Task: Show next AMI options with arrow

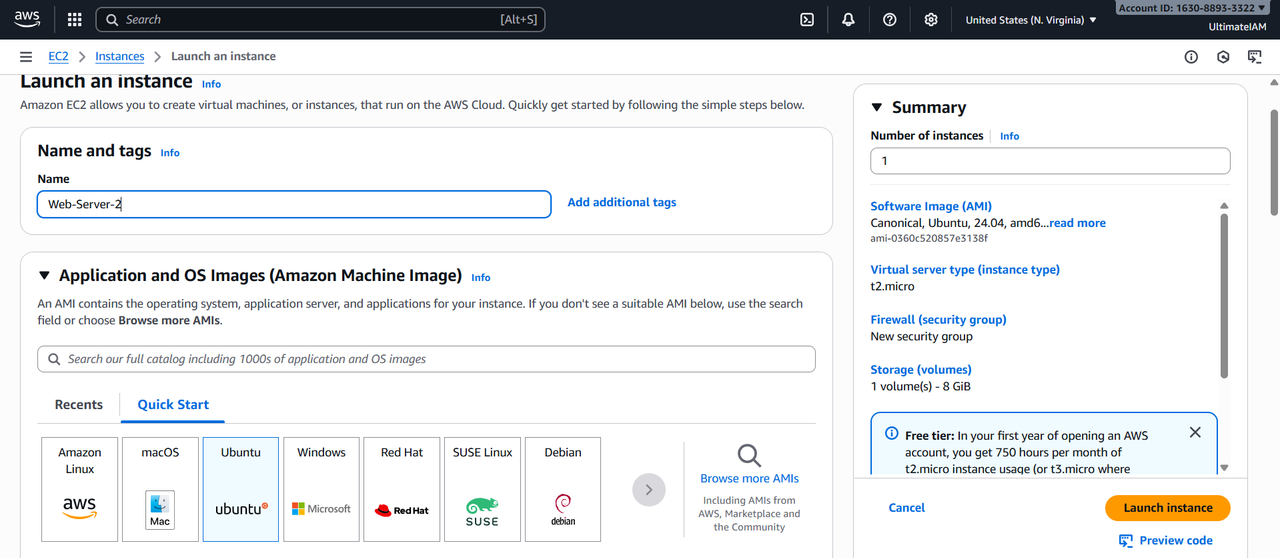Action: [x=649, y=489]
